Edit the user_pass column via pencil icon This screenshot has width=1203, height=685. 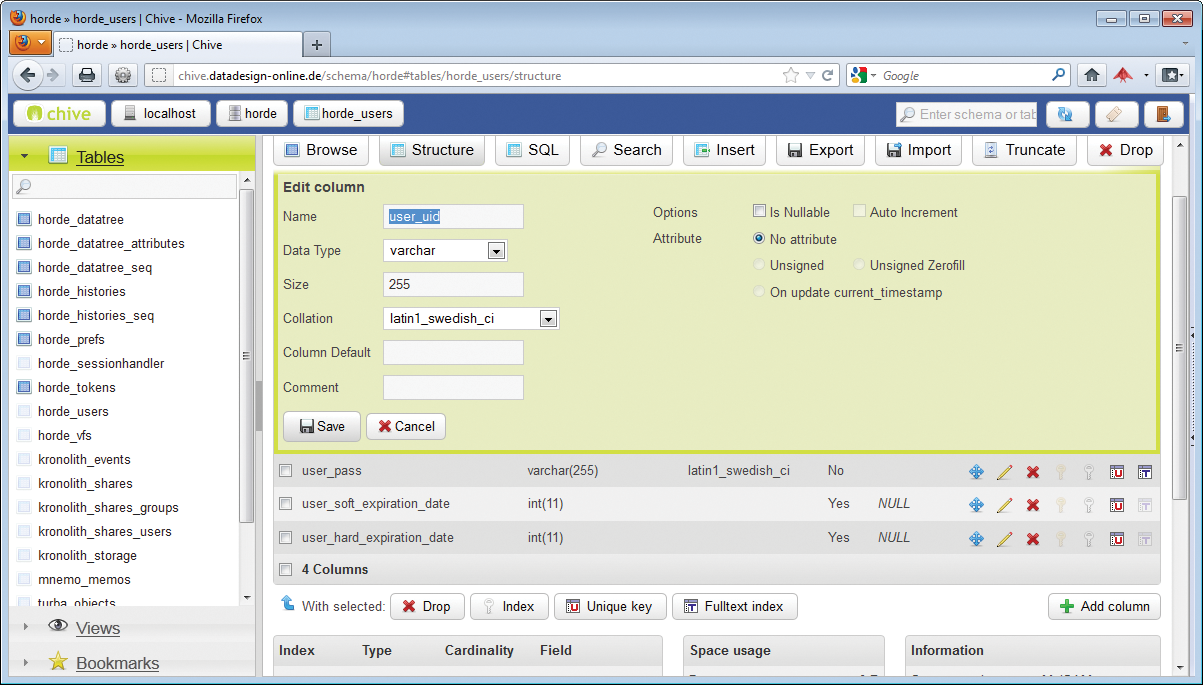coord(1005,471)
